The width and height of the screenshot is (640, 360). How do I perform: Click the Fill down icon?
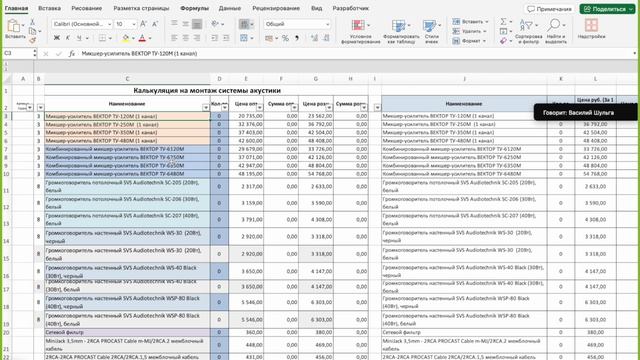pyautogui.click(x=503, y=31)
